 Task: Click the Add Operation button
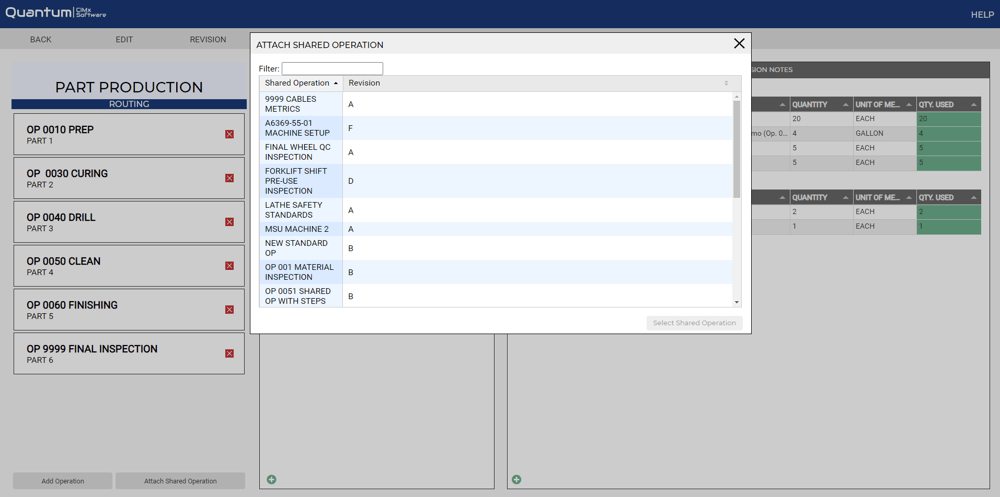(63, 481)
